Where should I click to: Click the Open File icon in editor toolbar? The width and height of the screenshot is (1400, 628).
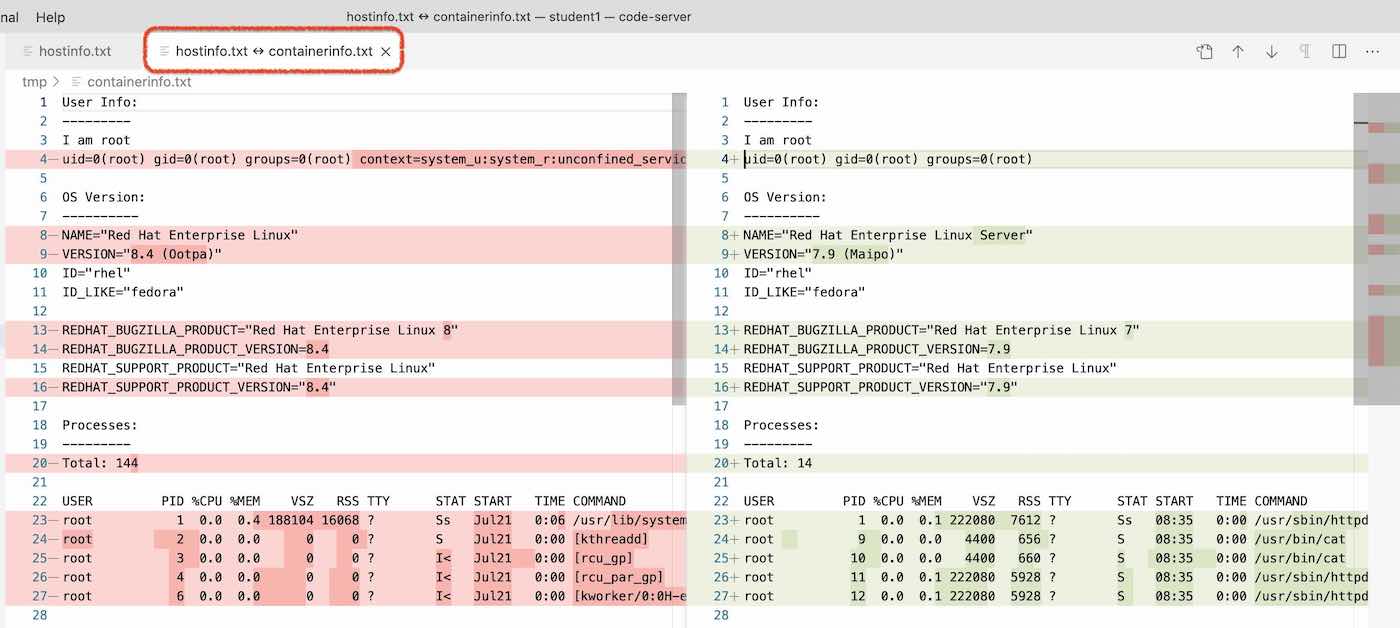point(1204,51)
